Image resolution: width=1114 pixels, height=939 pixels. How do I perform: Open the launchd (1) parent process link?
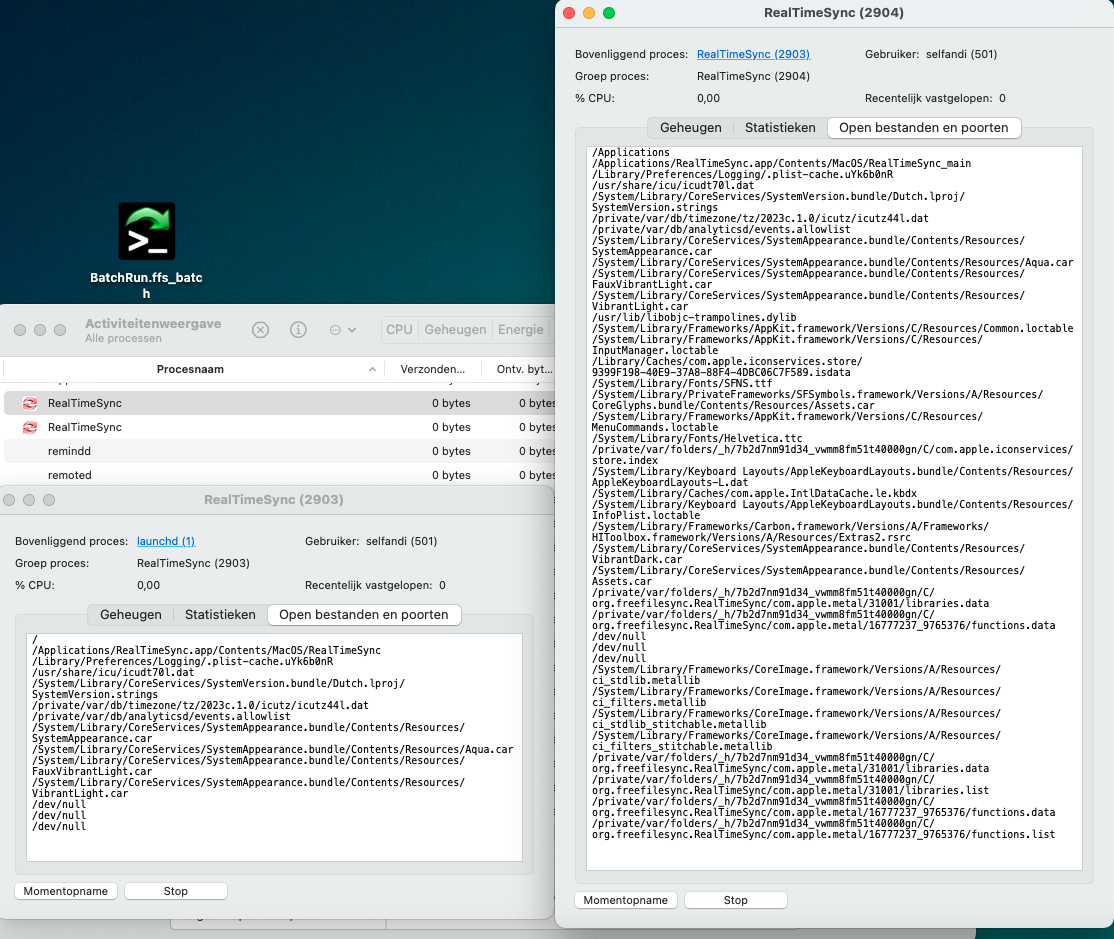tap(166, 541)
